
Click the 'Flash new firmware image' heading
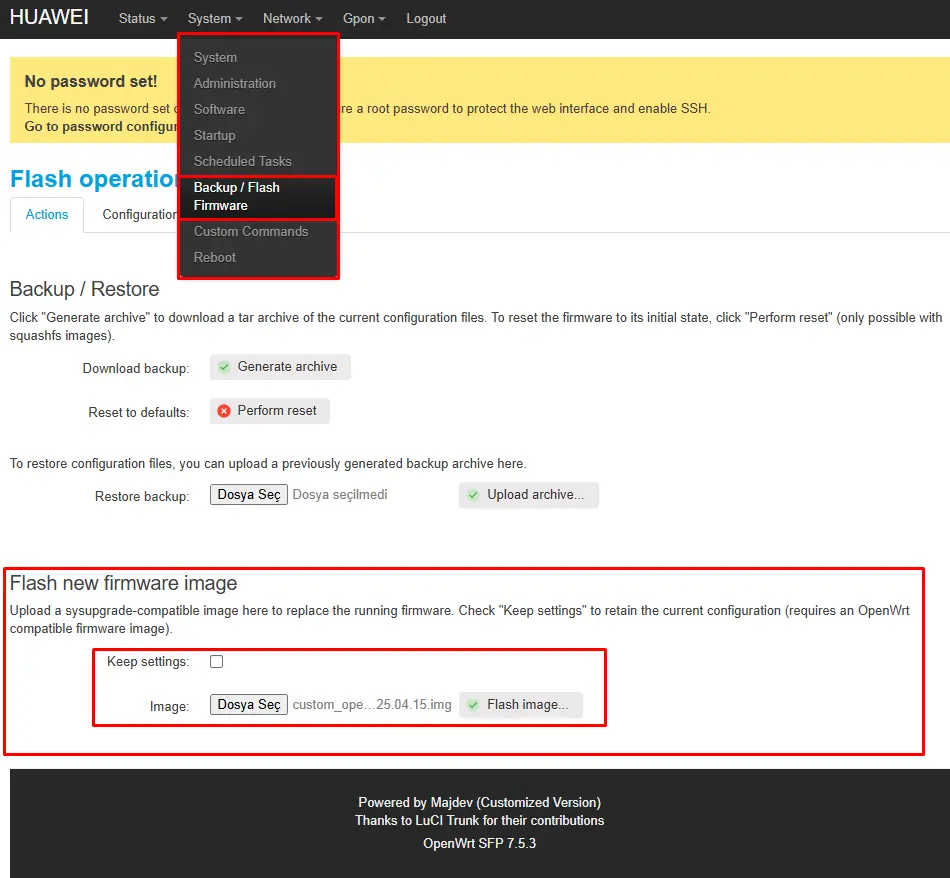click(124, 583)
